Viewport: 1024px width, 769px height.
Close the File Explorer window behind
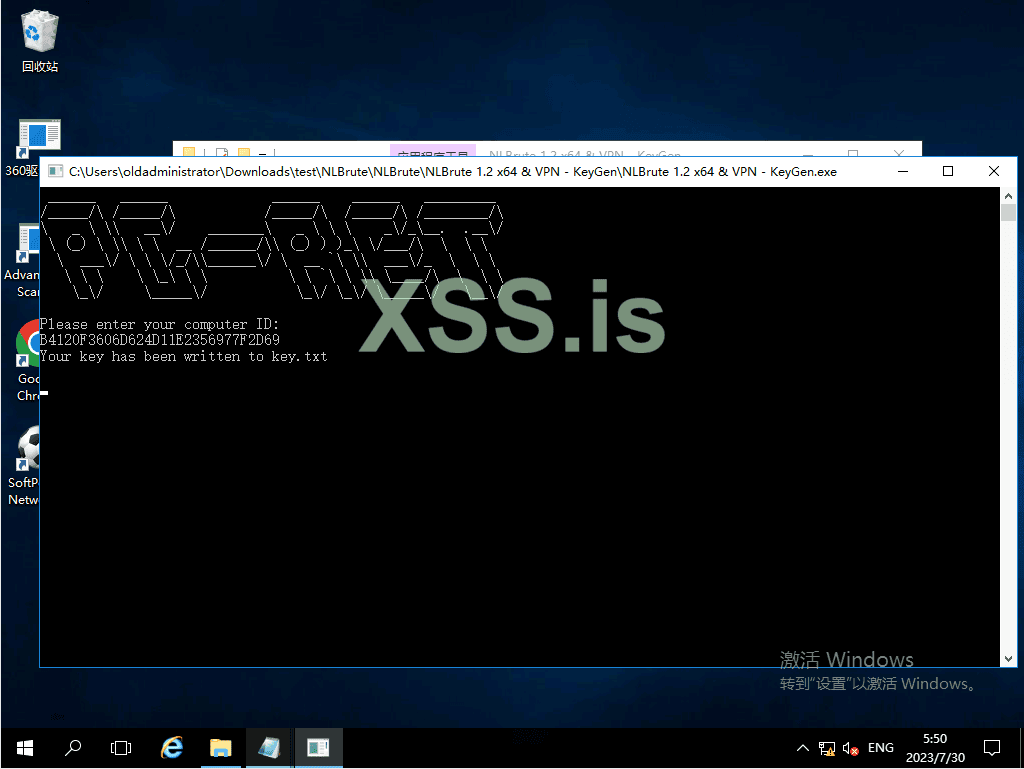(899, 153)
